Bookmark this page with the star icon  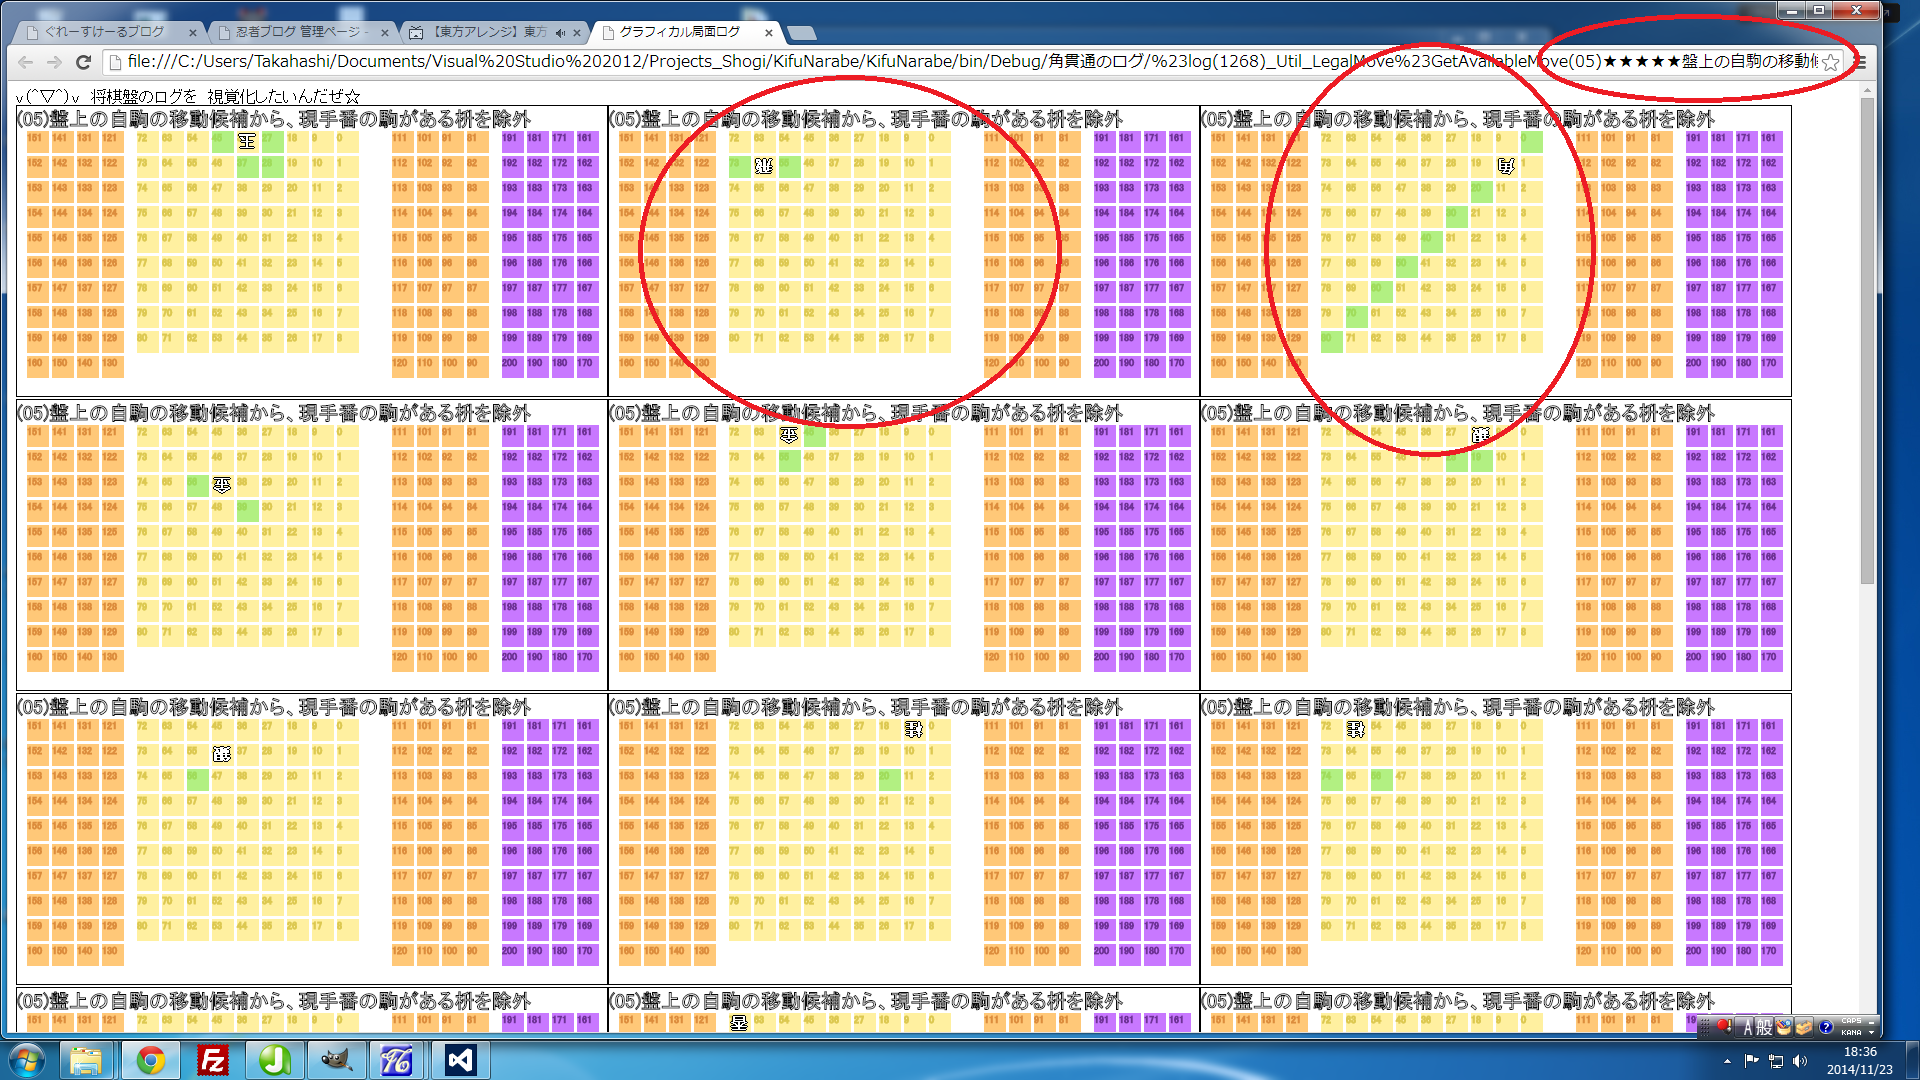(1830, 62)
